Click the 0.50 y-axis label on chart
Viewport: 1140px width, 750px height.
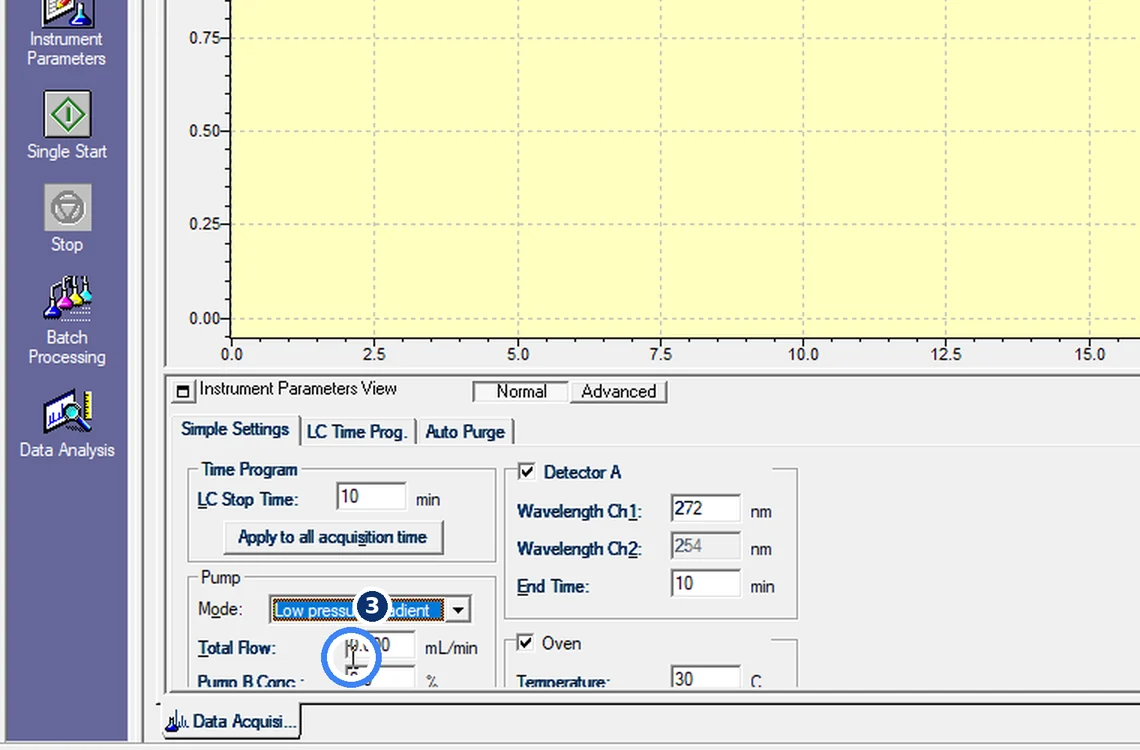click(204, 132)
